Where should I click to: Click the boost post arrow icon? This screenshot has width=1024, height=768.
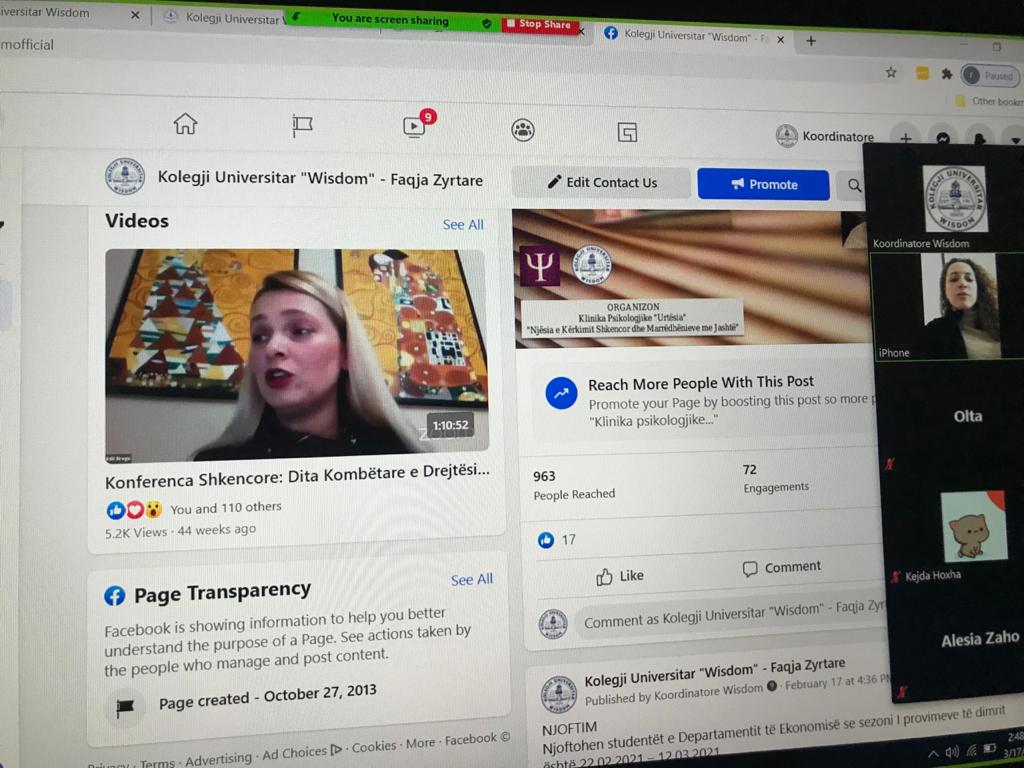[561, 393]
